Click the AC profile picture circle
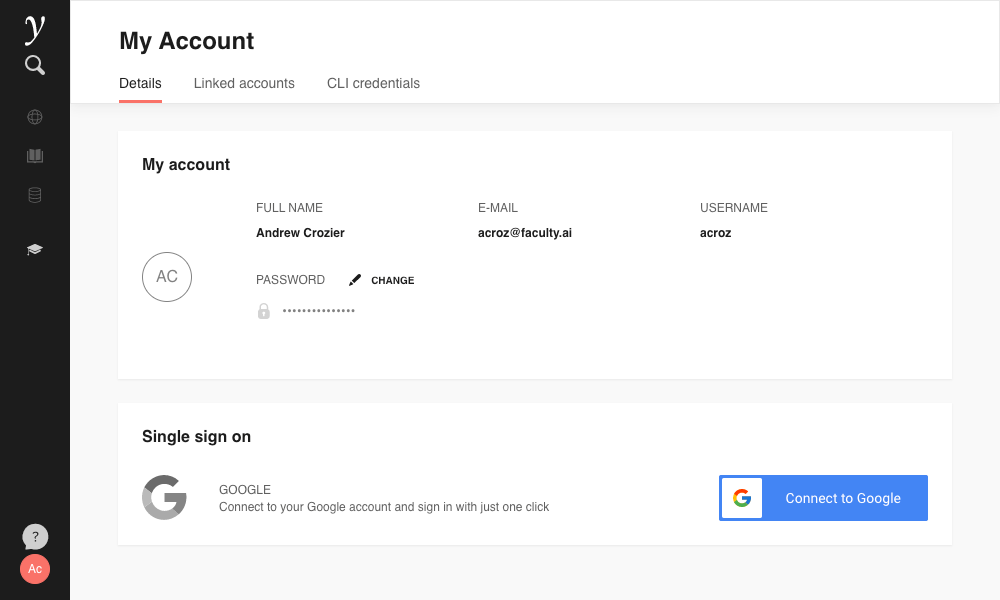Image resolution: width=1000 pixels, height=600 pixels. 167,277
